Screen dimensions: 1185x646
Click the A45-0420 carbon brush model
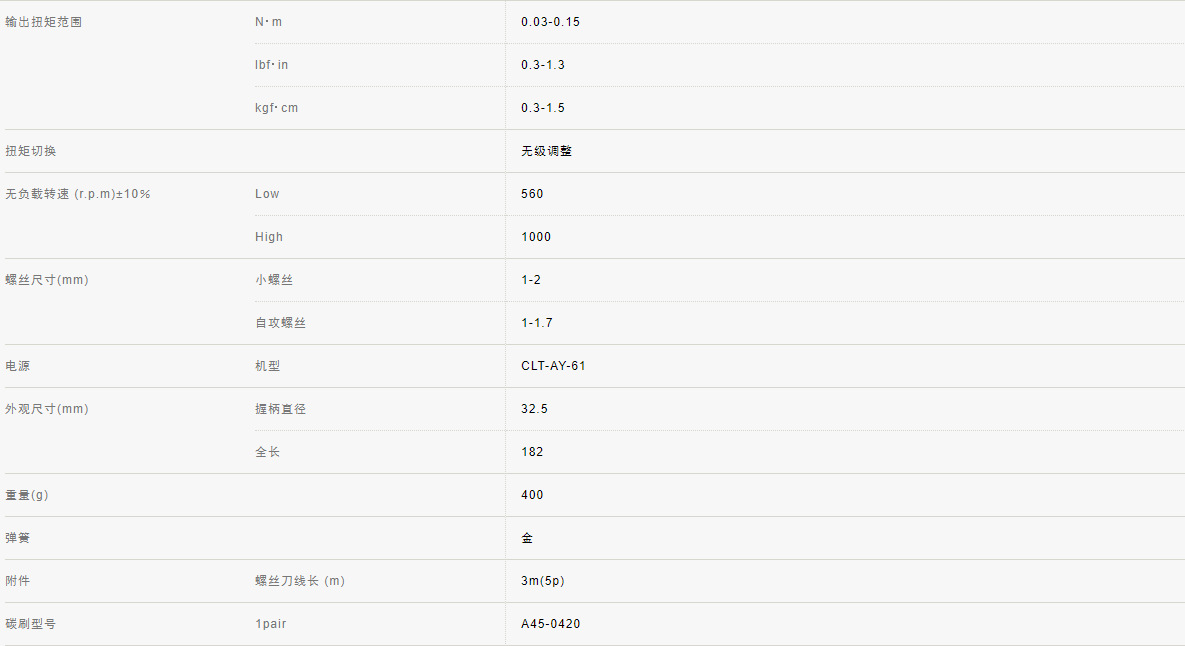(550, 624)
